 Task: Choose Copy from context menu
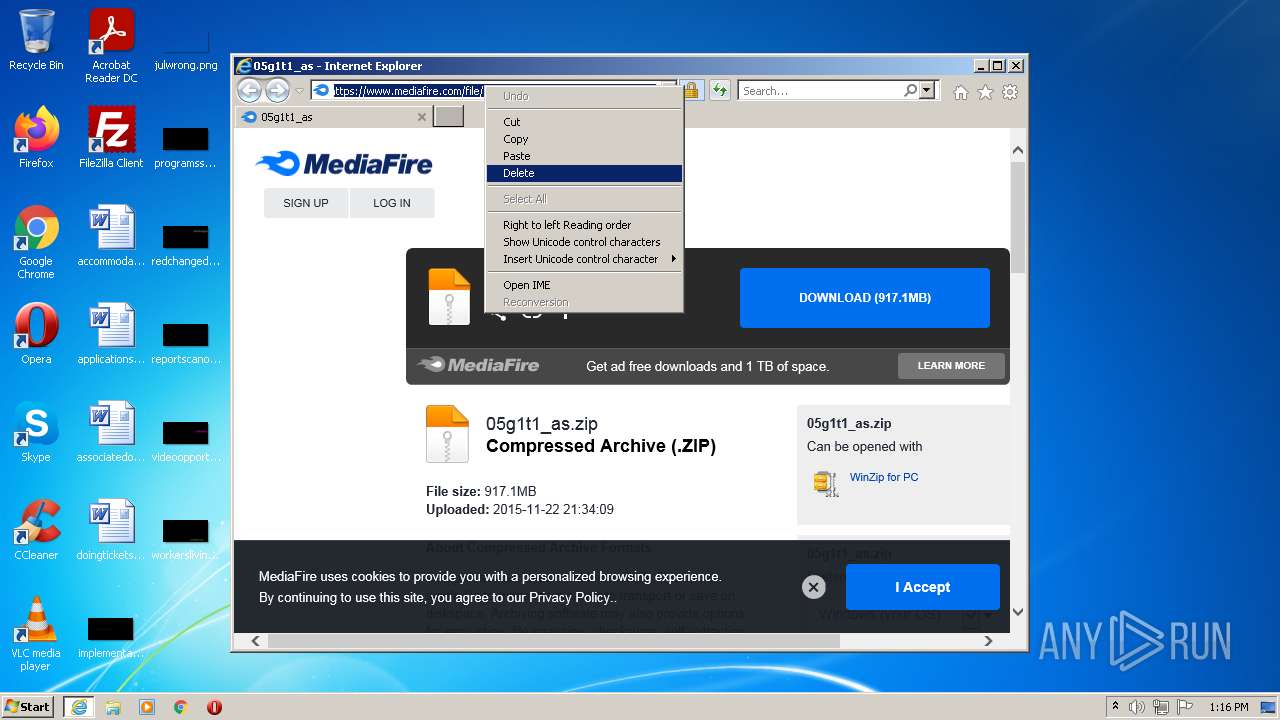coord(584,139)
